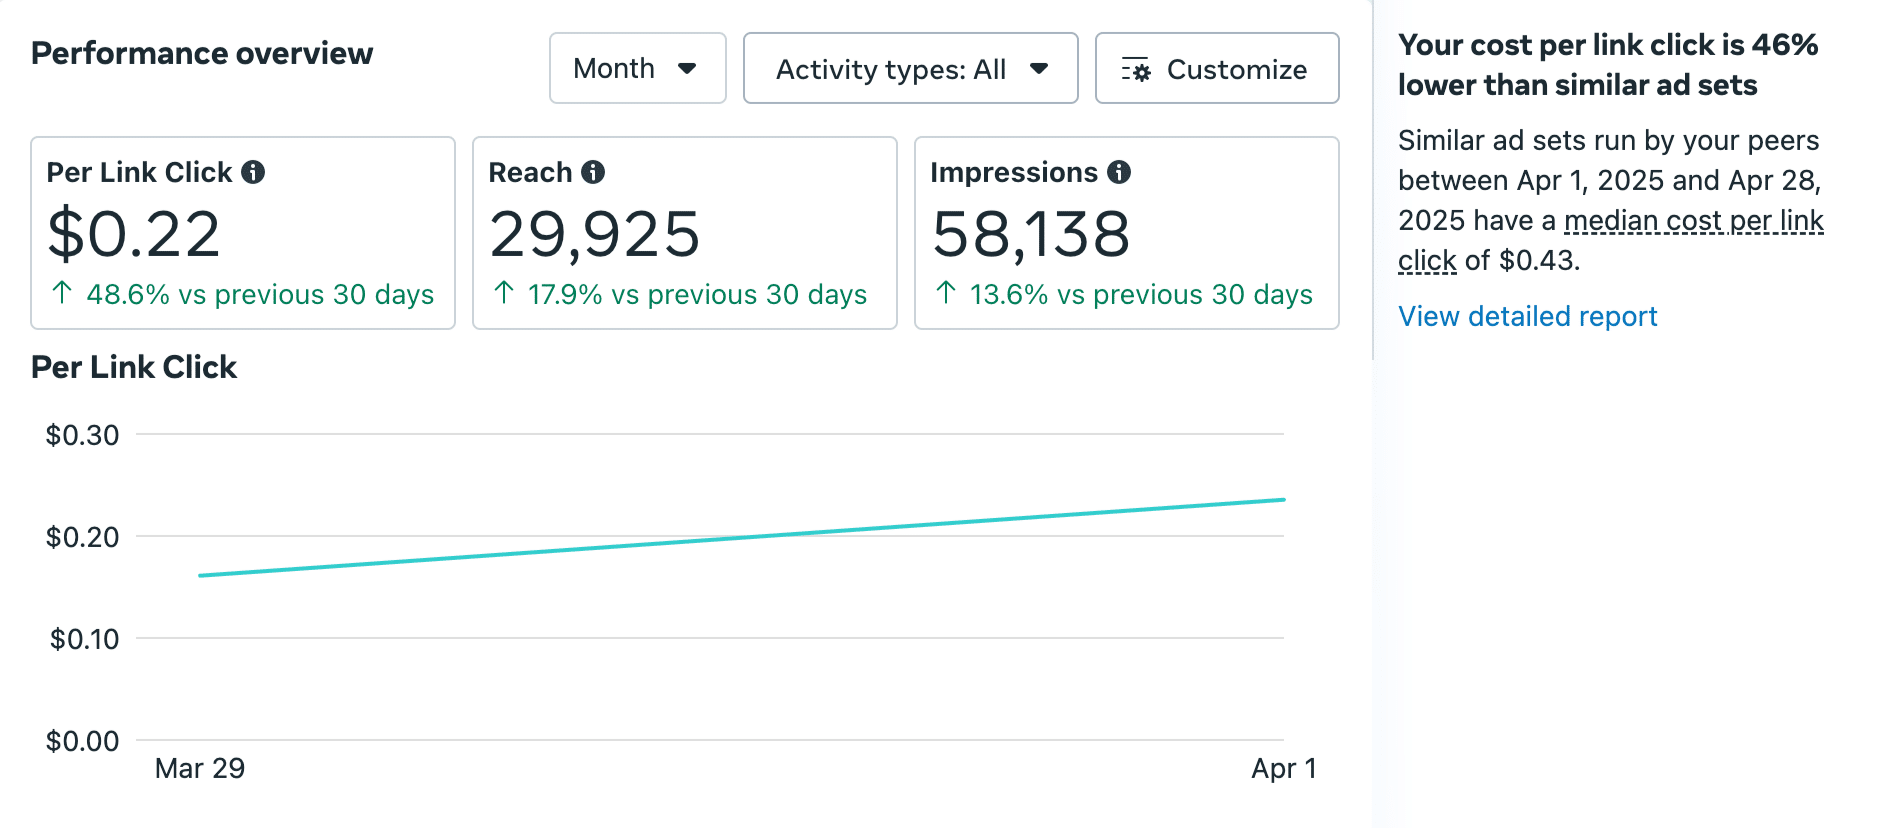Screen dimensions: 1880x828
Task: Open the View detailed report link
Action: [x=1527, y=316]
